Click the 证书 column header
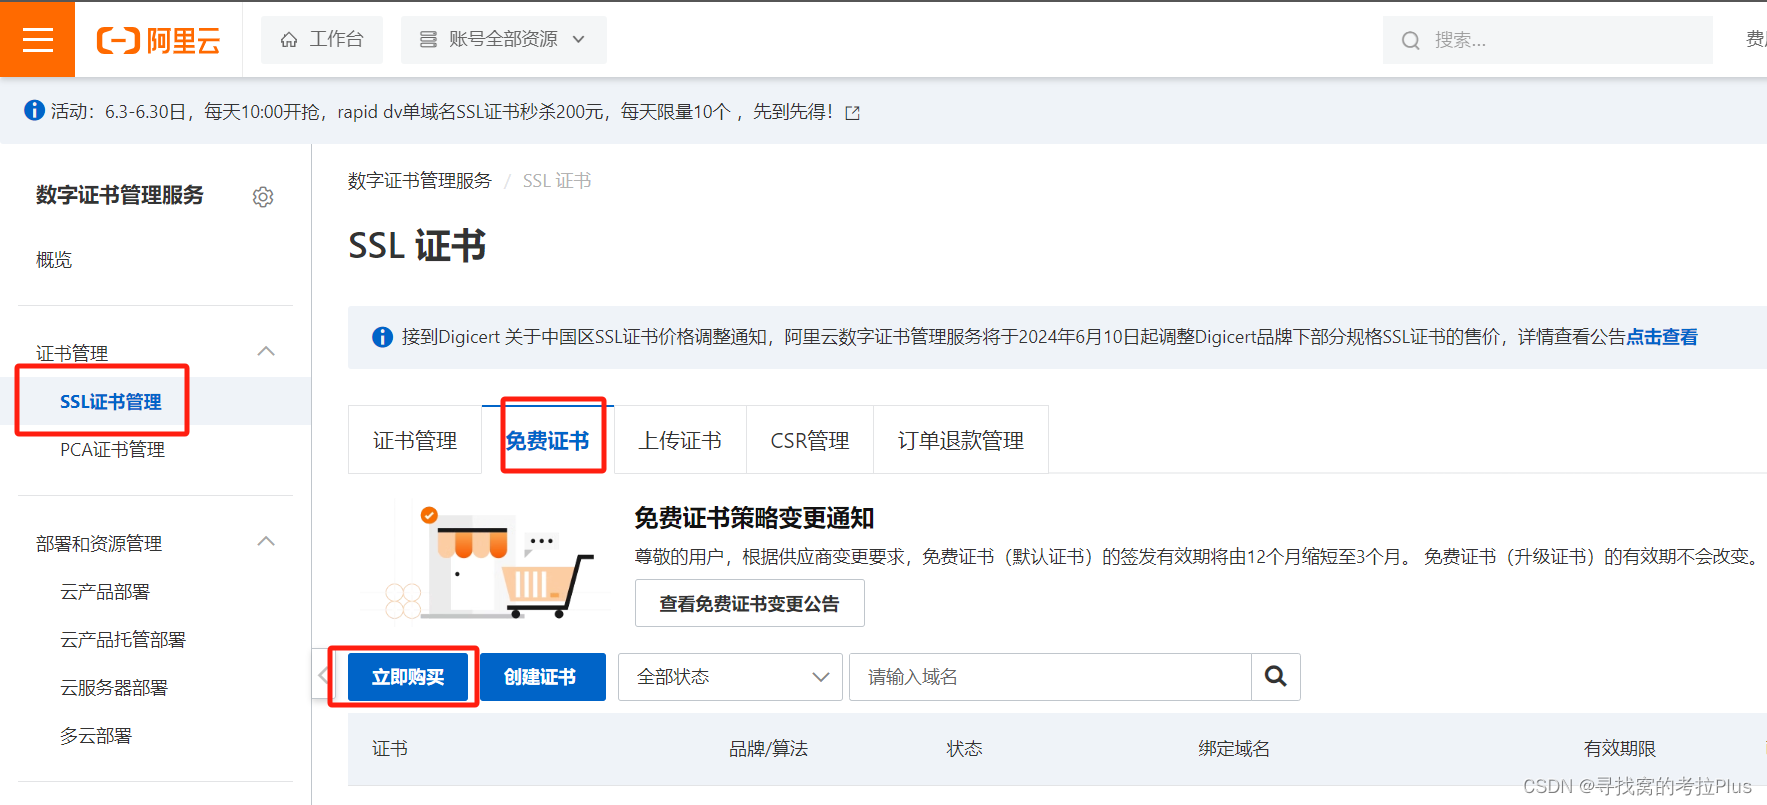The image size is (1767, 805). click(x=390, y=748)
